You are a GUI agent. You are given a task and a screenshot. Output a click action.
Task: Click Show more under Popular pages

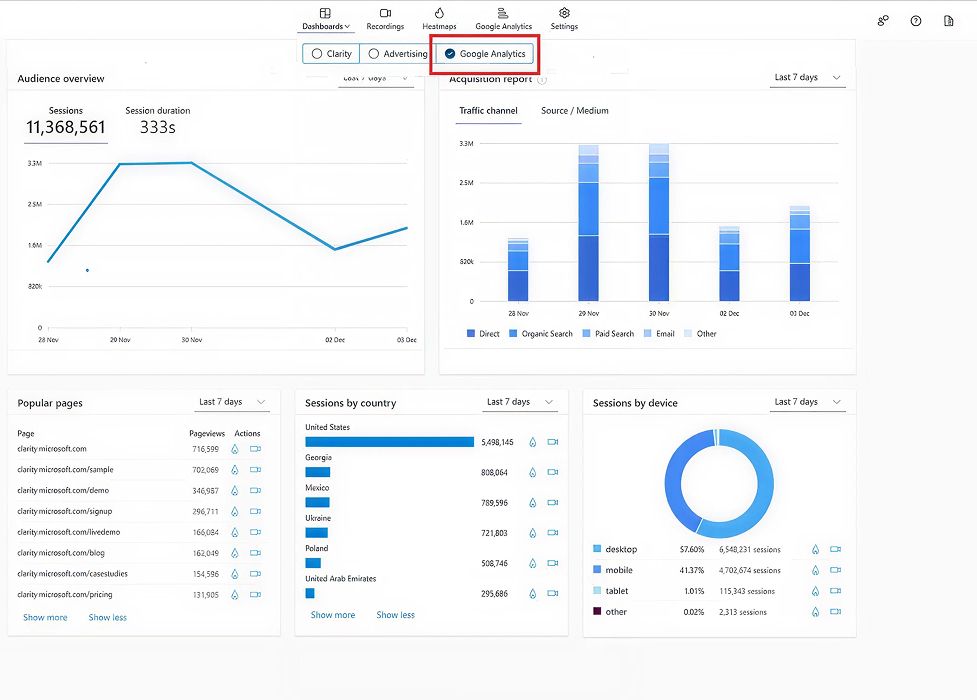tap(44, 617)
